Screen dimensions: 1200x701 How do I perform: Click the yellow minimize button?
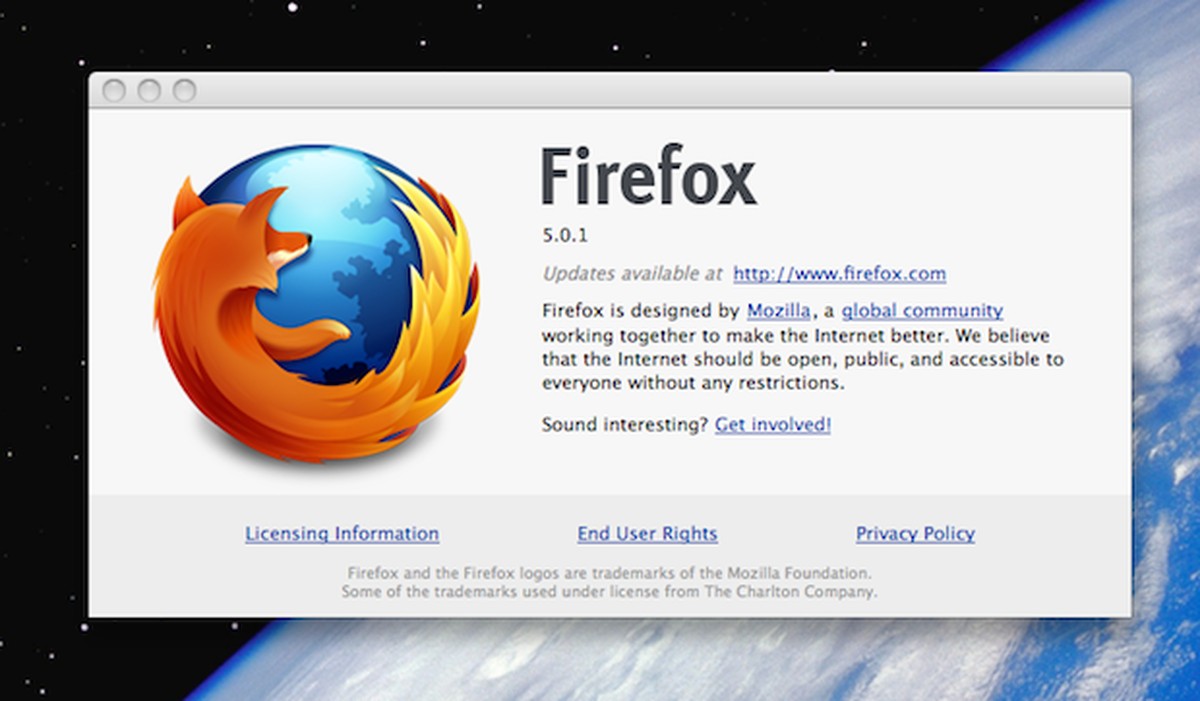pos(148,89)
